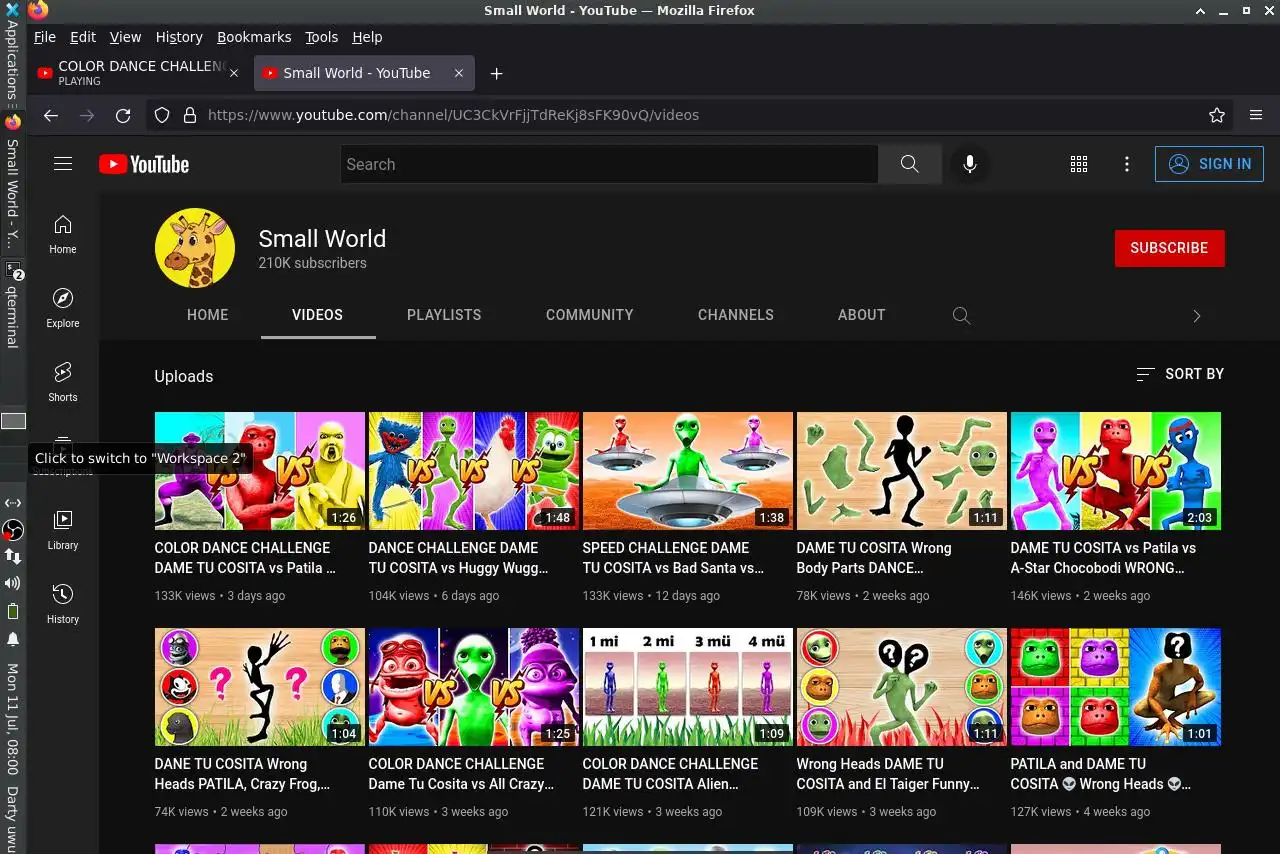Open the 1:09 Alien color dance thumbnail

point(688,687)
